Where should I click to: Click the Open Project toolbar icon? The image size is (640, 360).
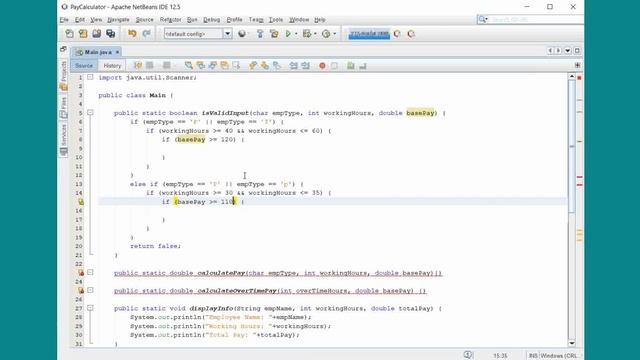click(x=97, y=34)
